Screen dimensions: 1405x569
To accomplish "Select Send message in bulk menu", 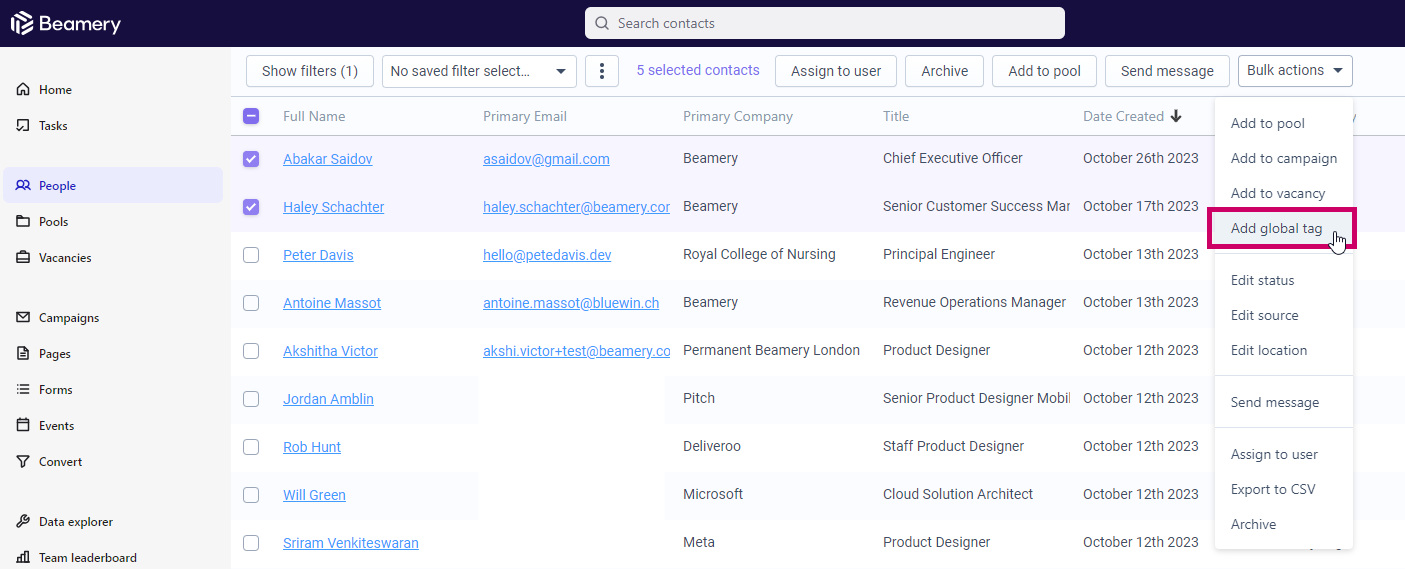I will 1284,402.
